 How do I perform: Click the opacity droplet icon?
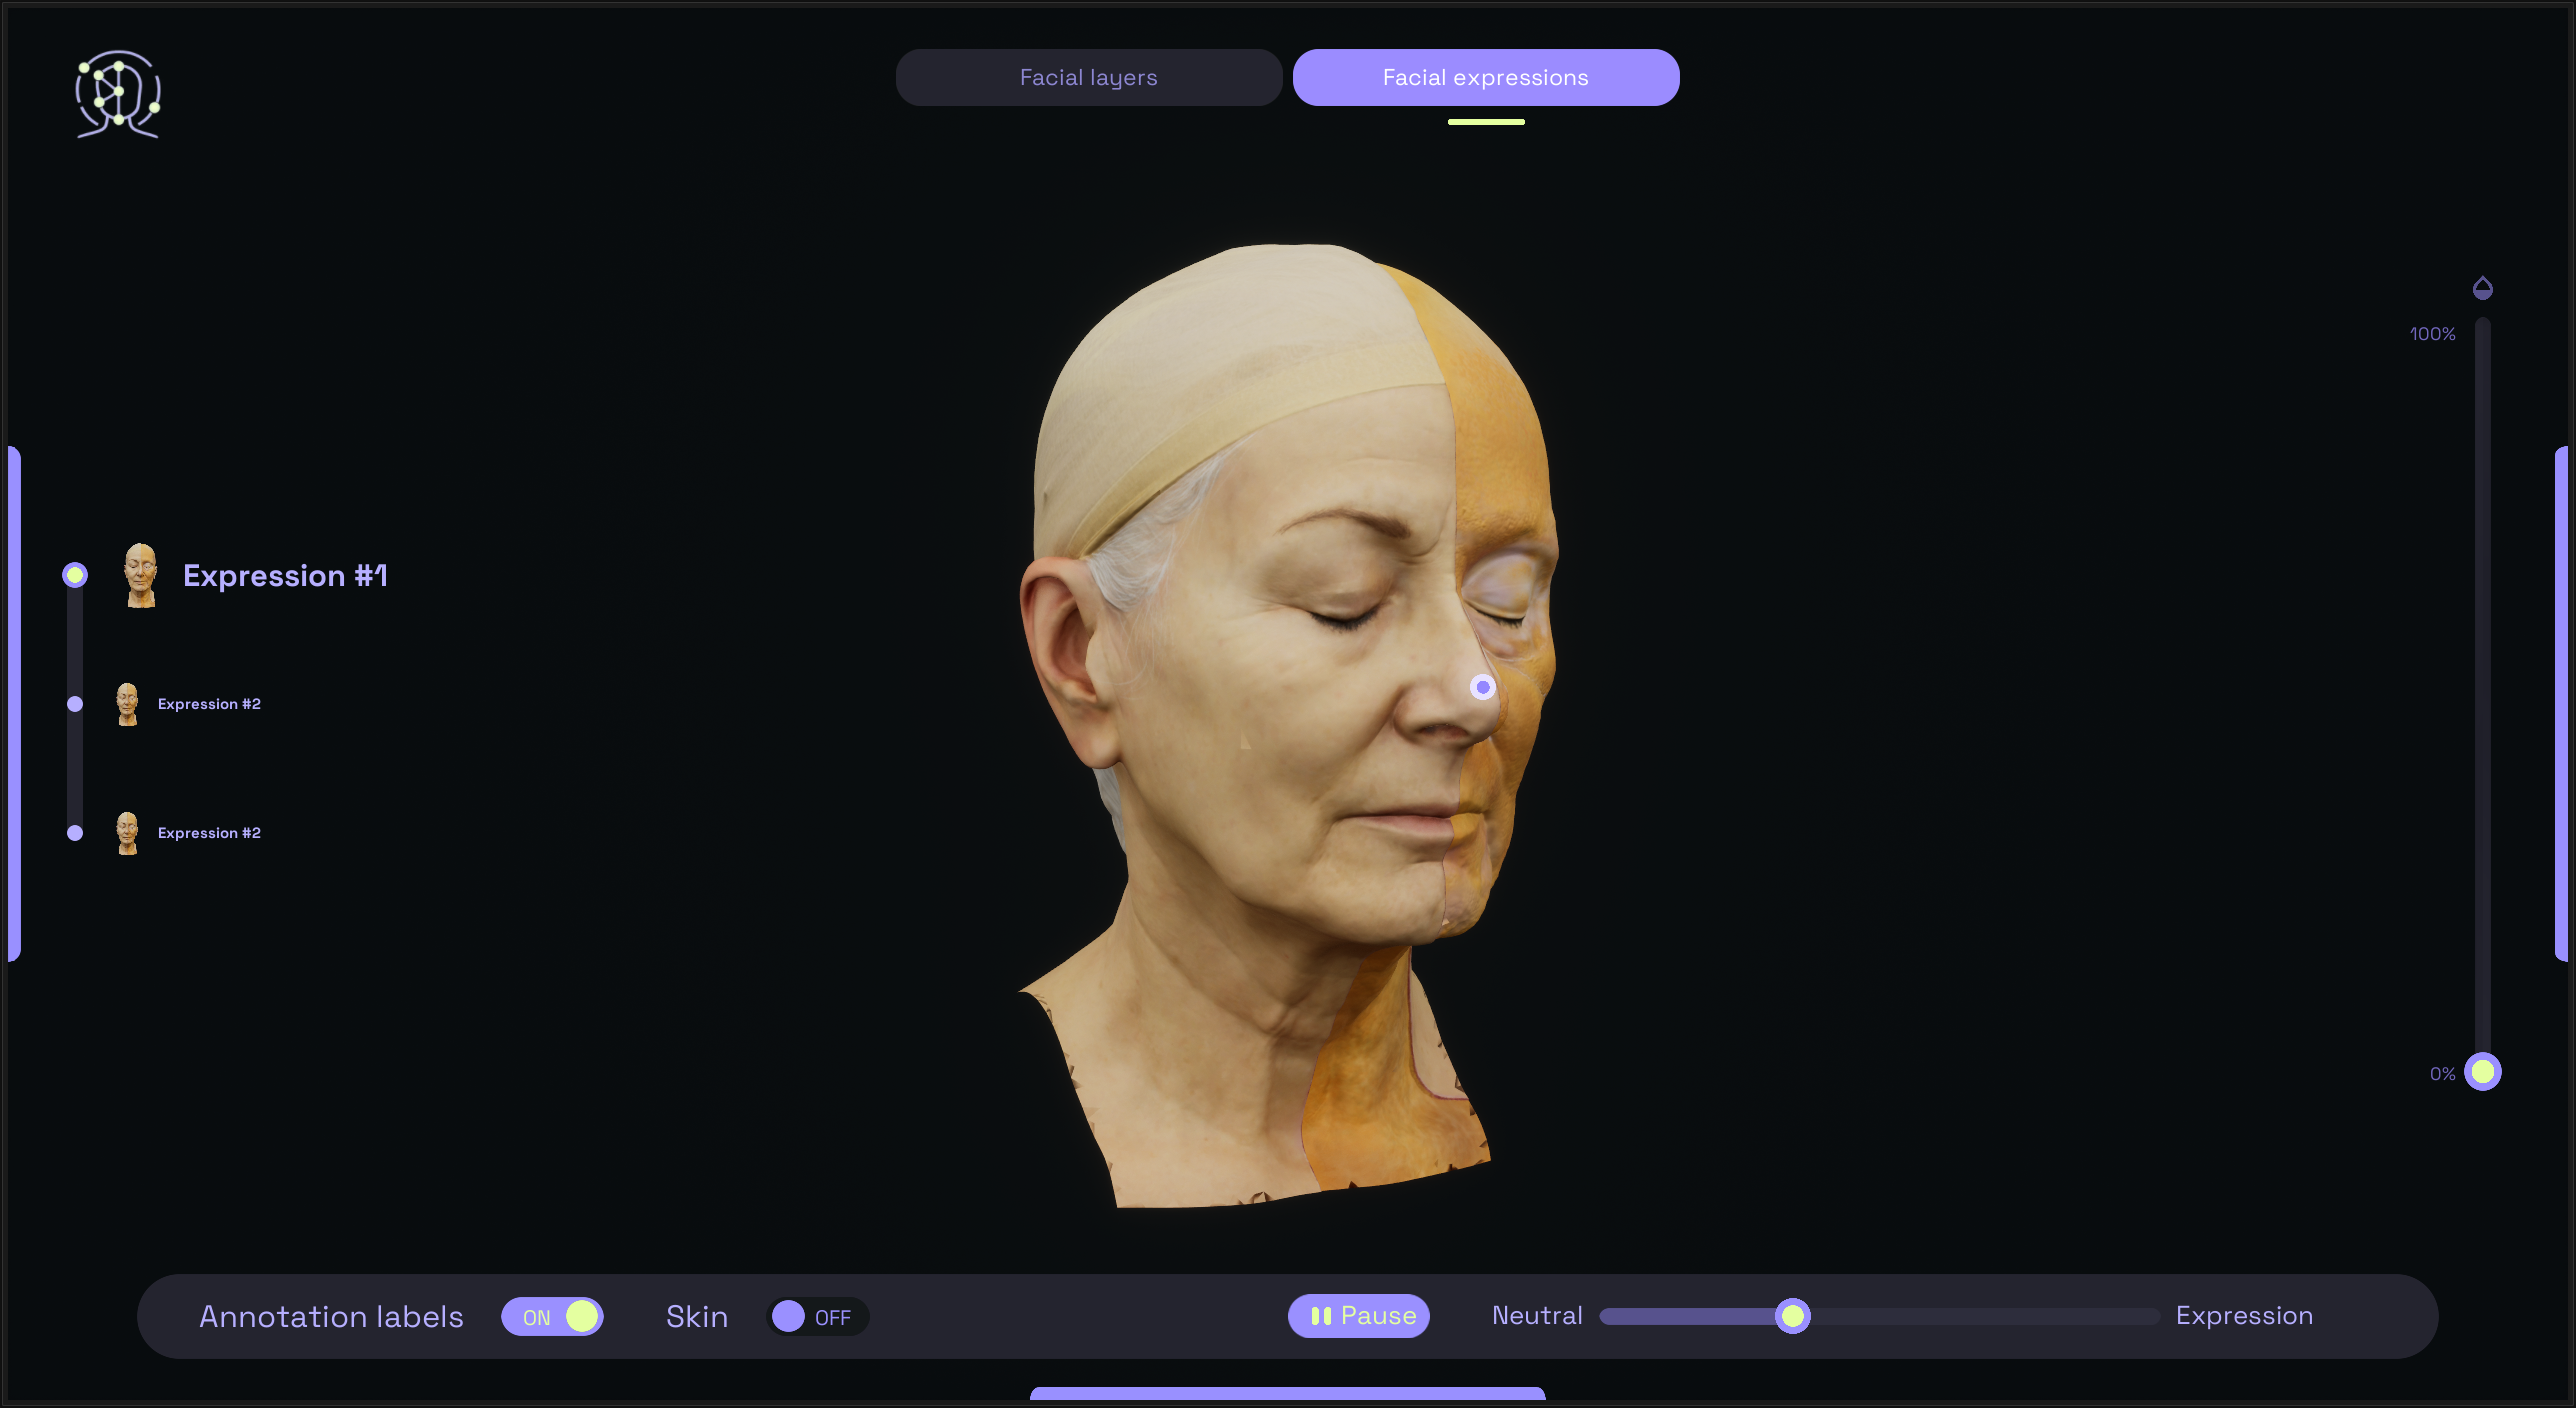point(2482,288)
